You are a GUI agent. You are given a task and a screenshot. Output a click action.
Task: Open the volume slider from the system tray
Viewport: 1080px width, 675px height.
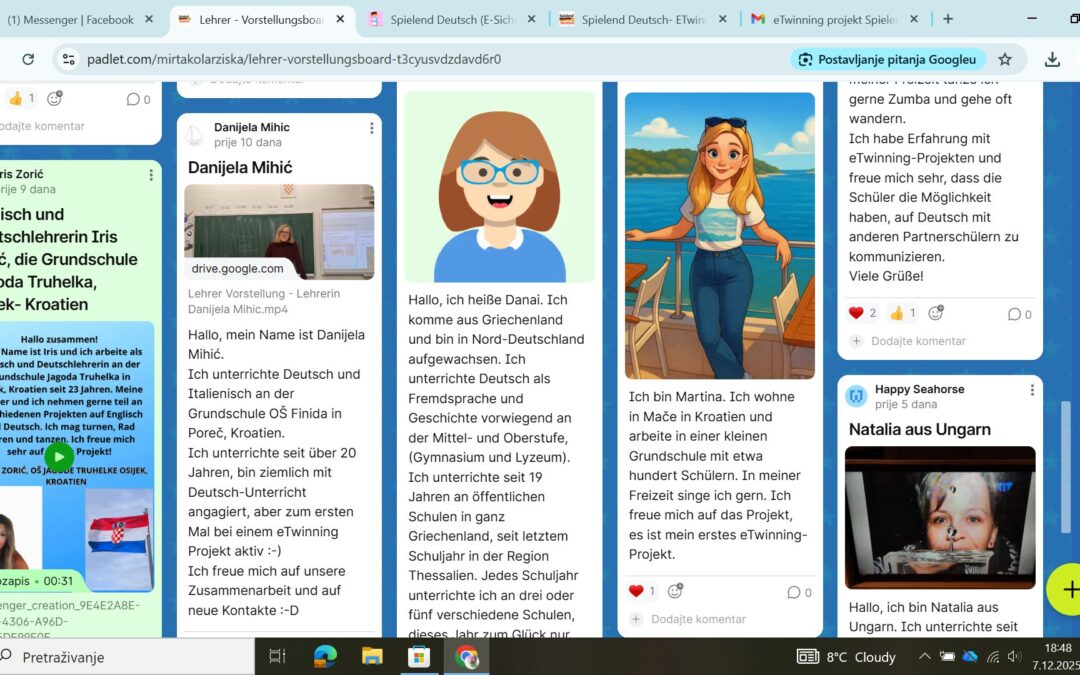click(1013, 657)
